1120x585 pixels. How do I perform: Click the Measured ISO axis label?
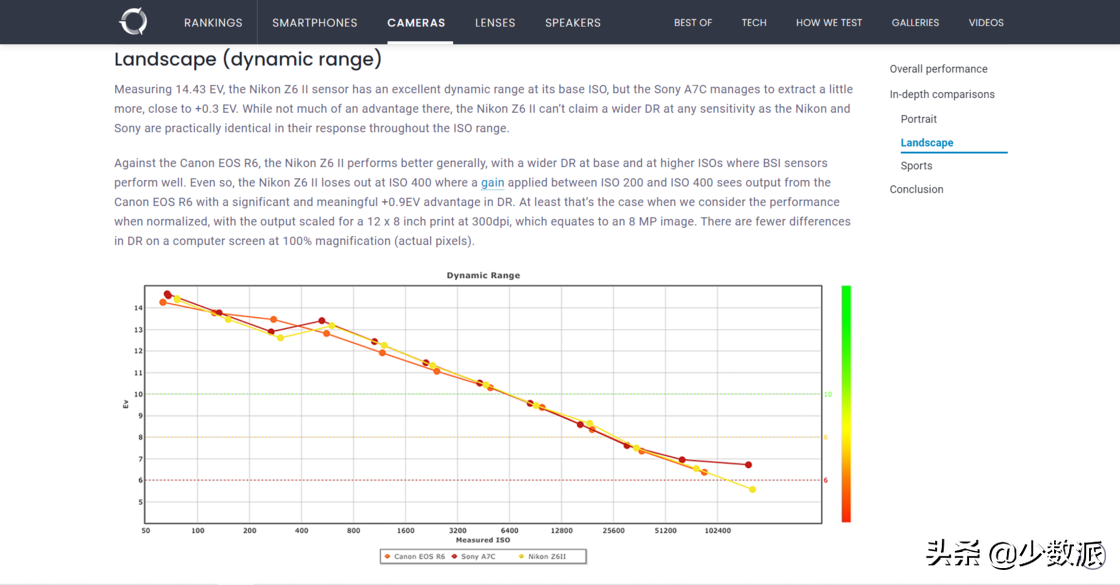point(483,540)
